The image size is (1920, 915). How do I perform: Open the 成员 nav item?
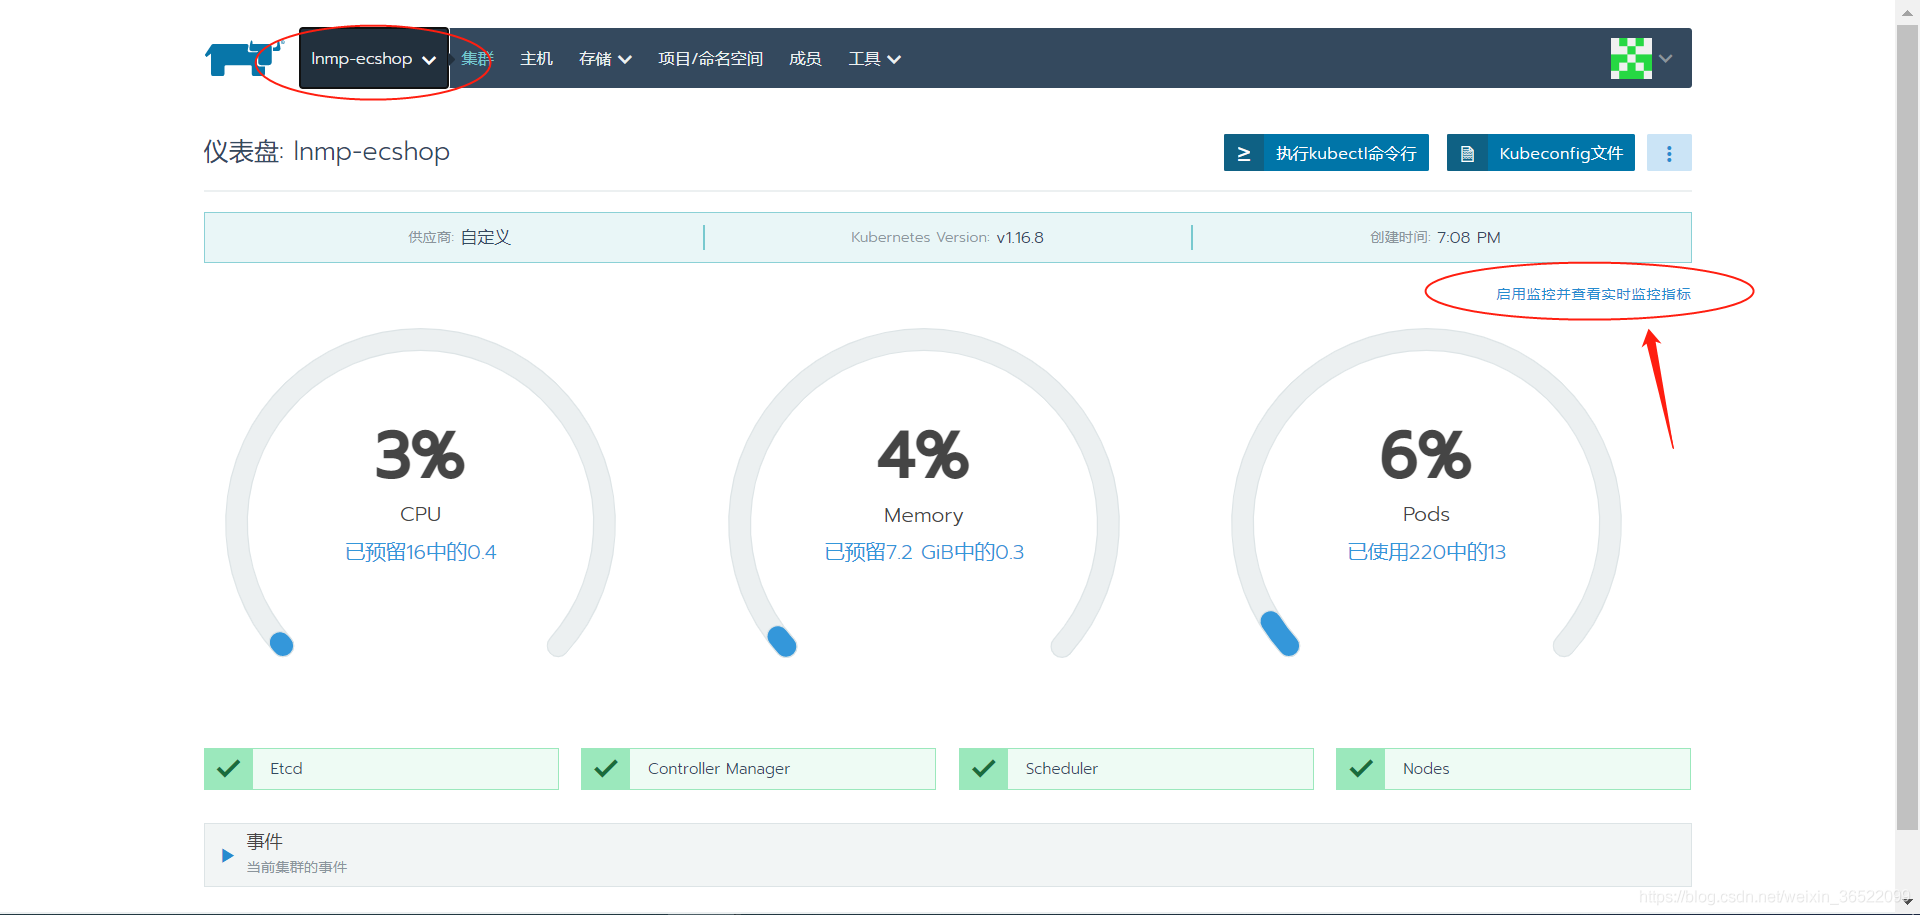805,59
